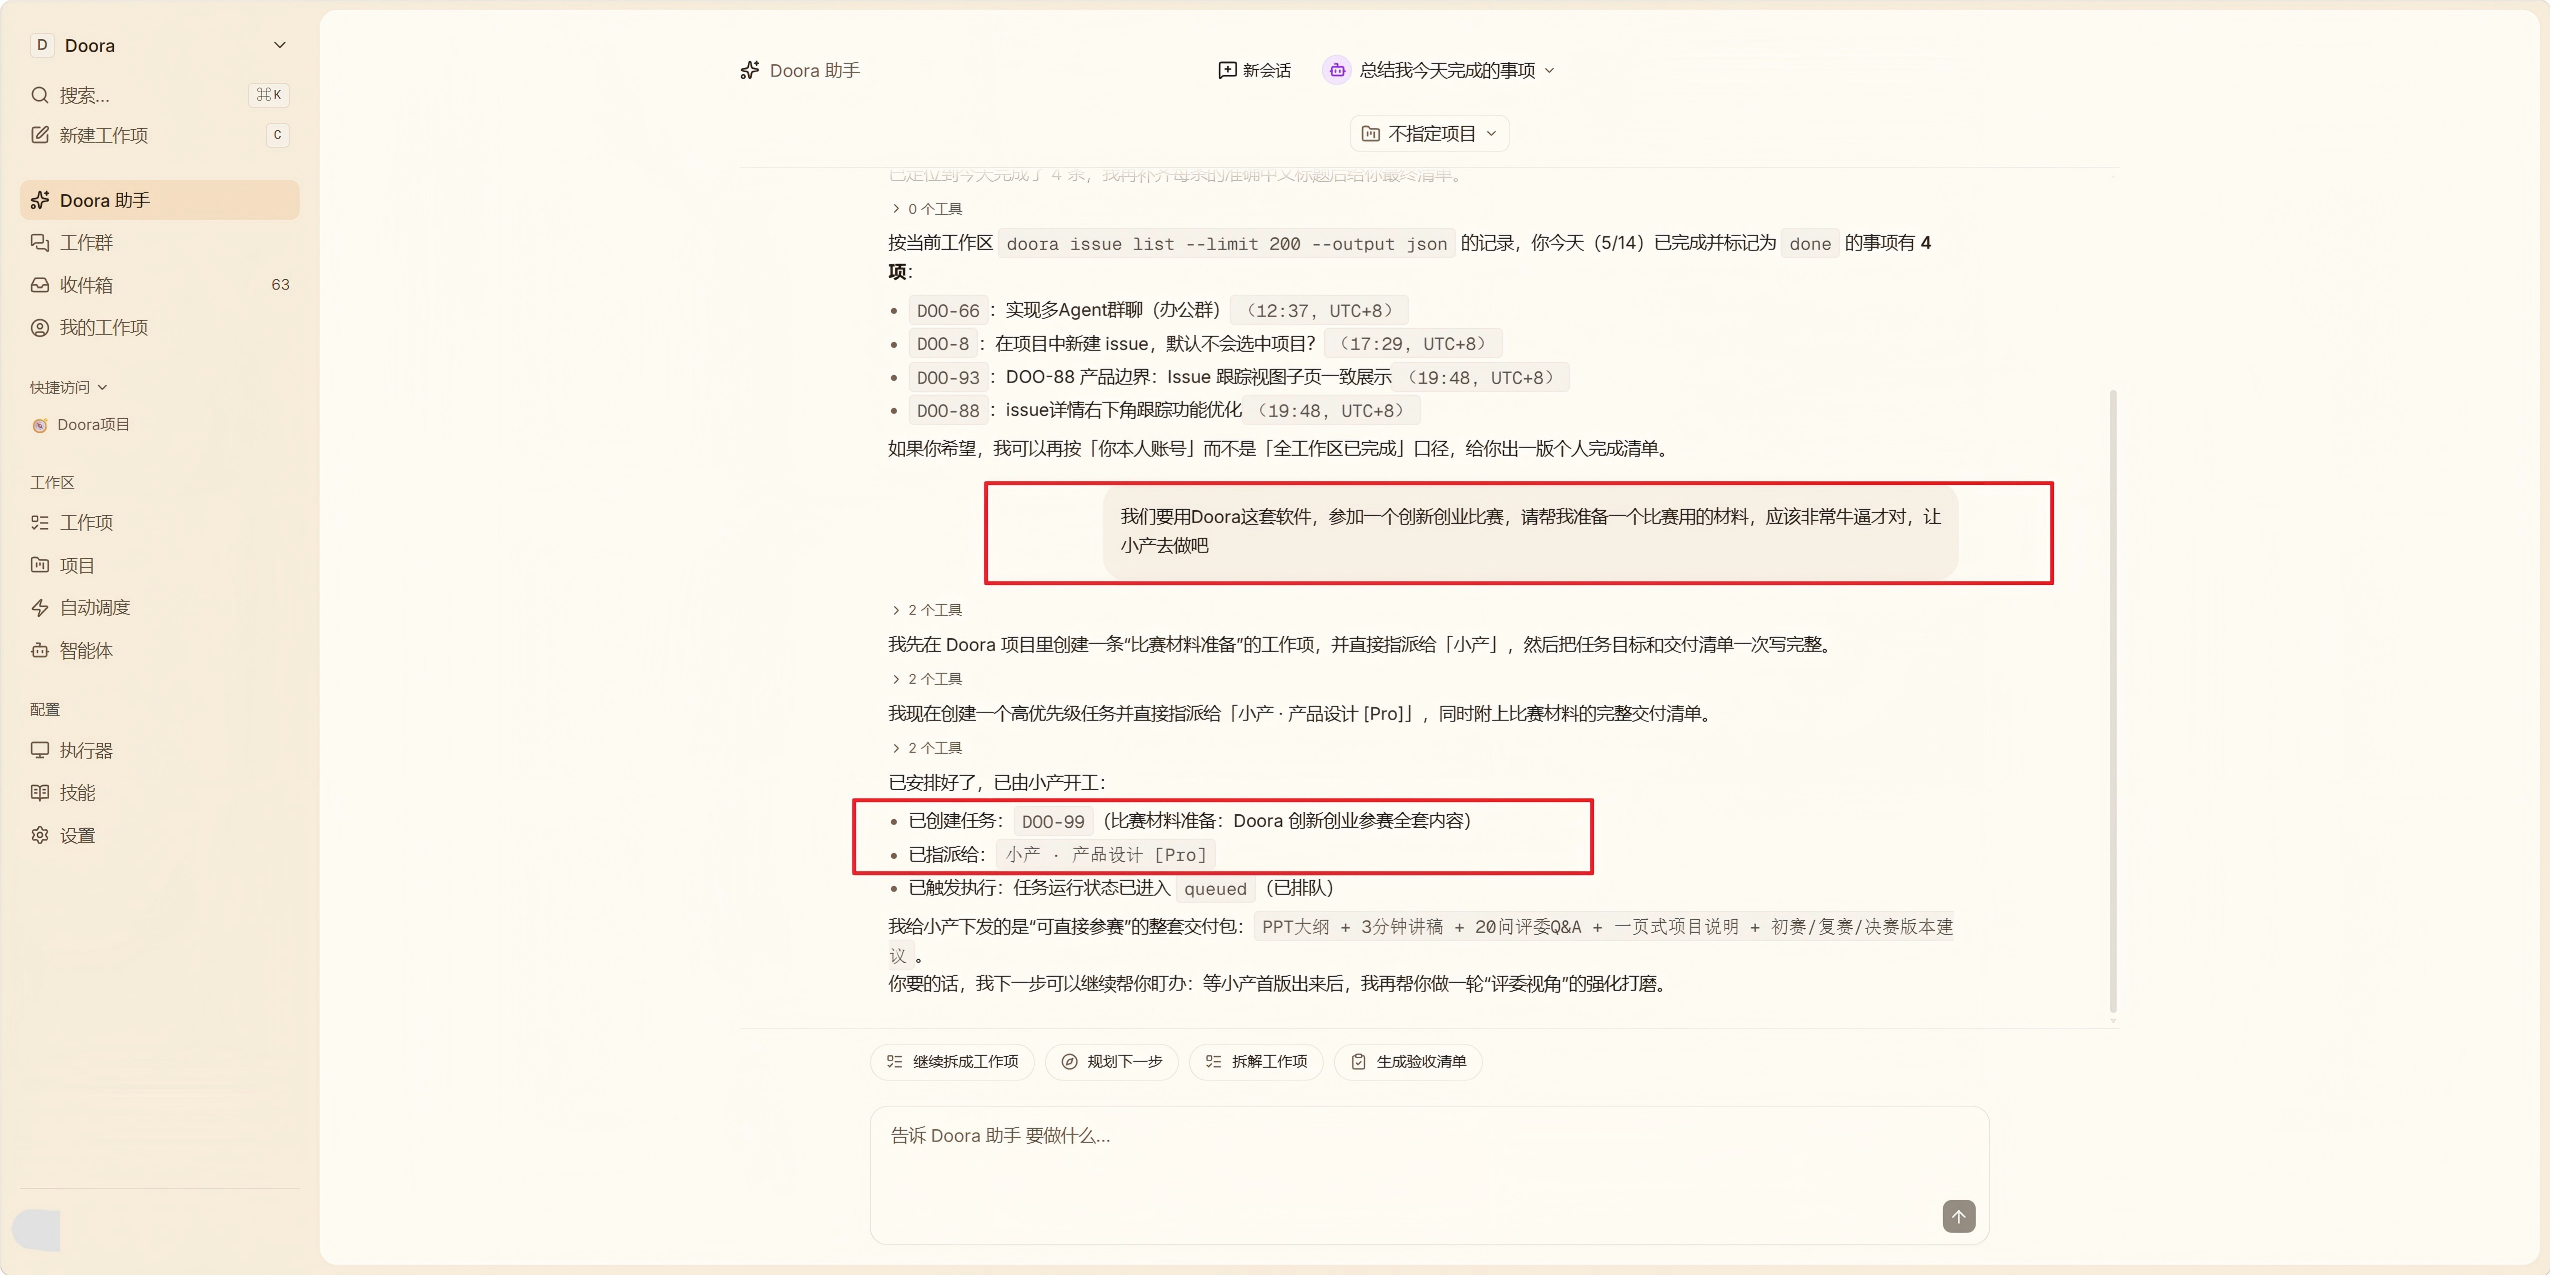Open 工作群 from the sidebar
Viewport: 2550px width, 1275px height.
coord(160,242)
